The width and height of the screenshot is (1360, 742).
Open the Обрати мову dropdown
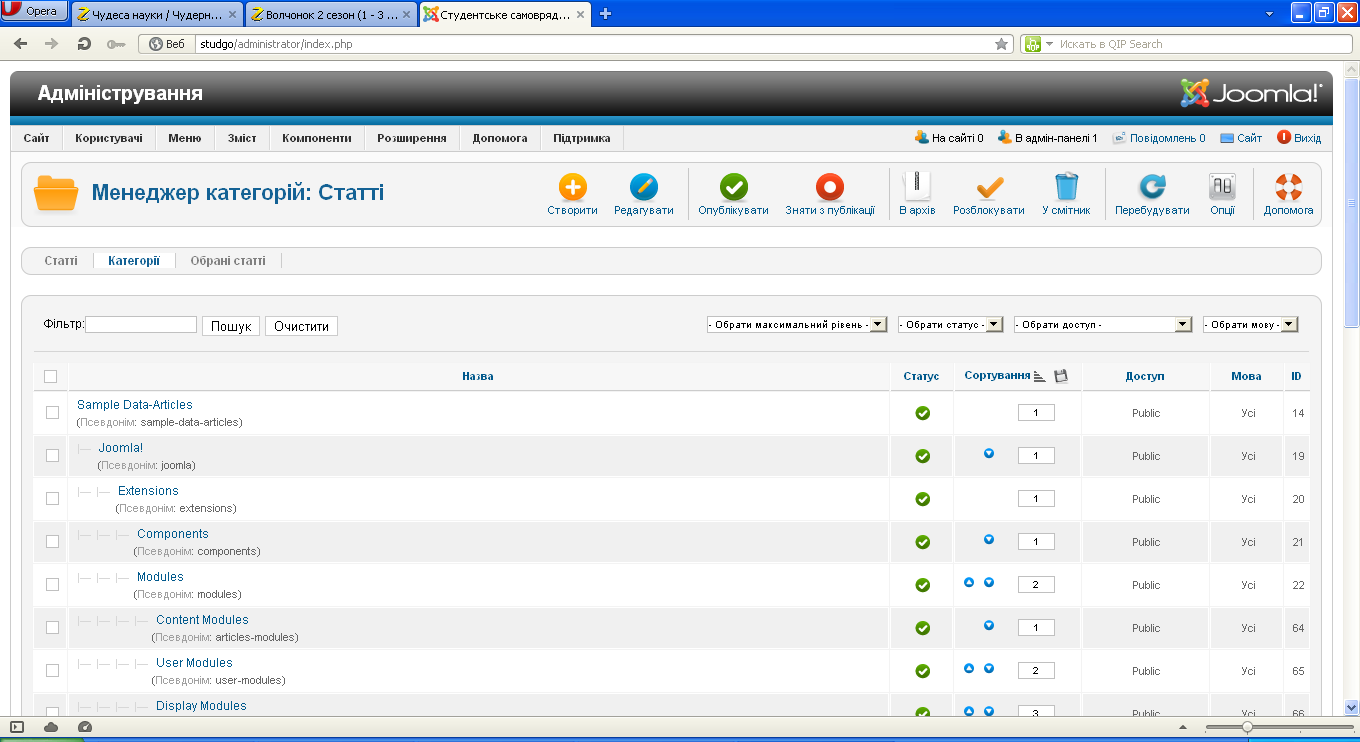[1250, 324]
